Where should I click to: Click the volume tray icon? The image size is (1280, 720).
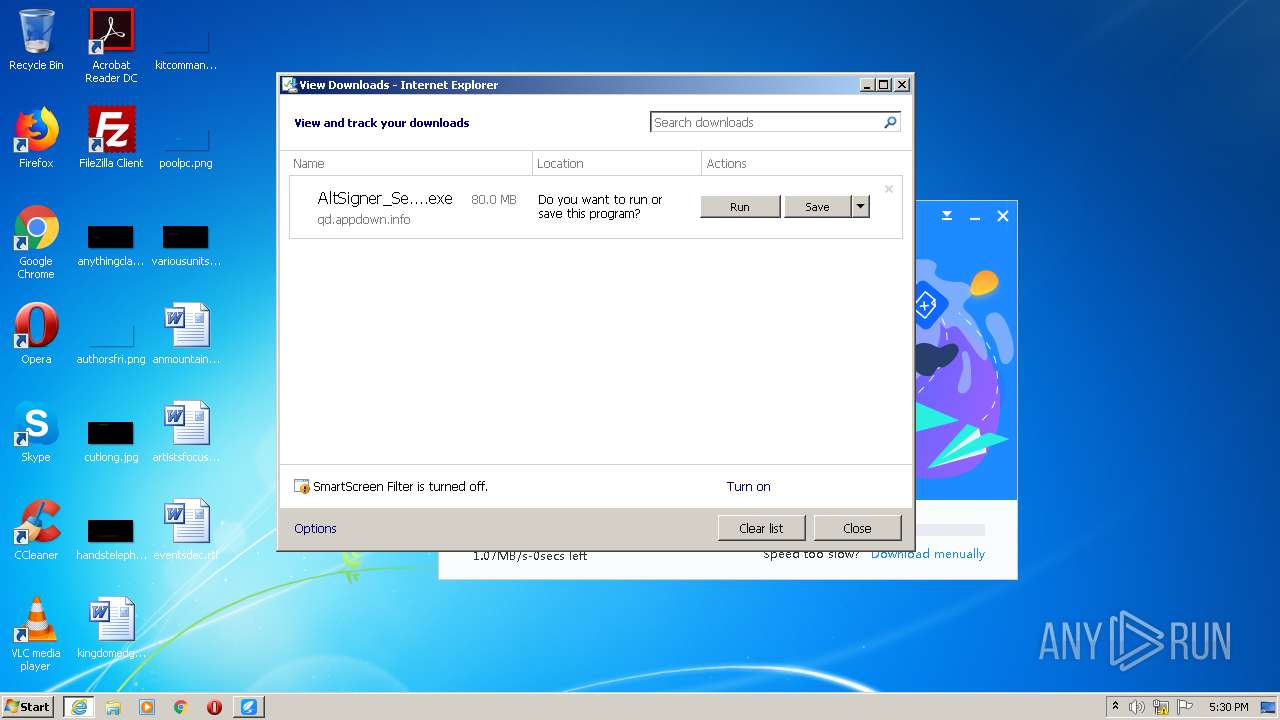tap(1137, 707)
